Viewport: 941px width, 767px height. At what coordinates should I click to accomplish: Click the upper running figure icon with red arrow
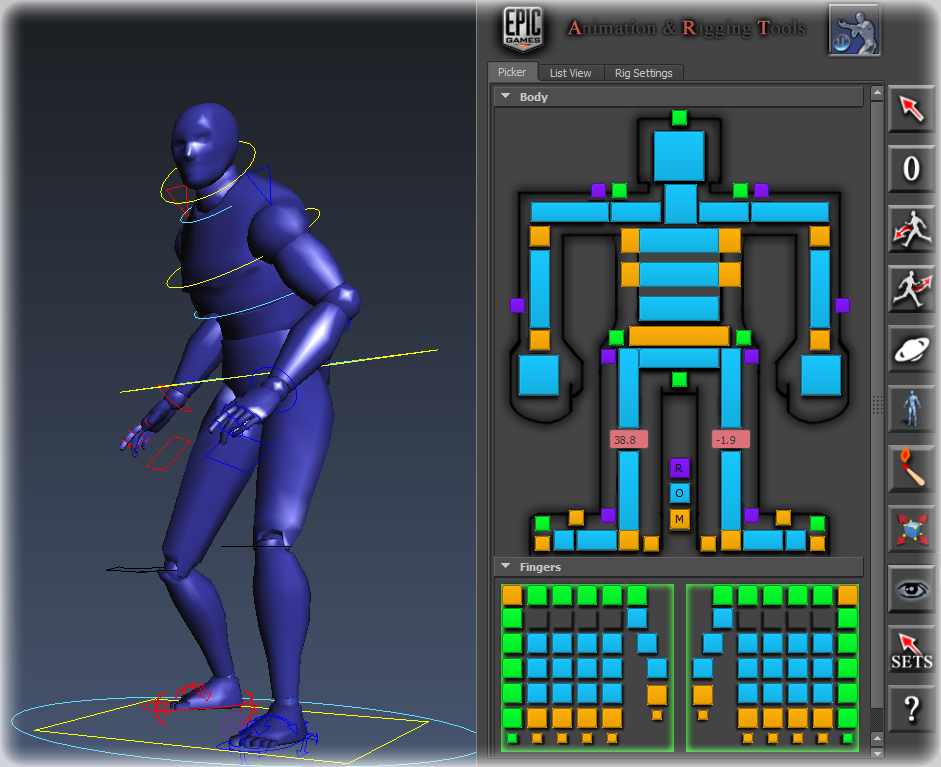[911, 229]
